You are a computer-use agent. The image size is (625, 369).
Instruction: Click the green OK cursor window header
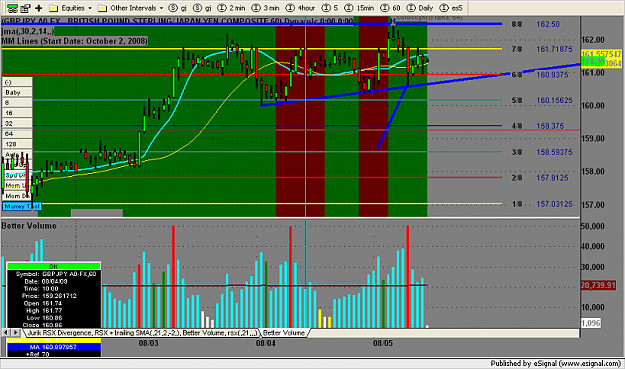(53, 266)
